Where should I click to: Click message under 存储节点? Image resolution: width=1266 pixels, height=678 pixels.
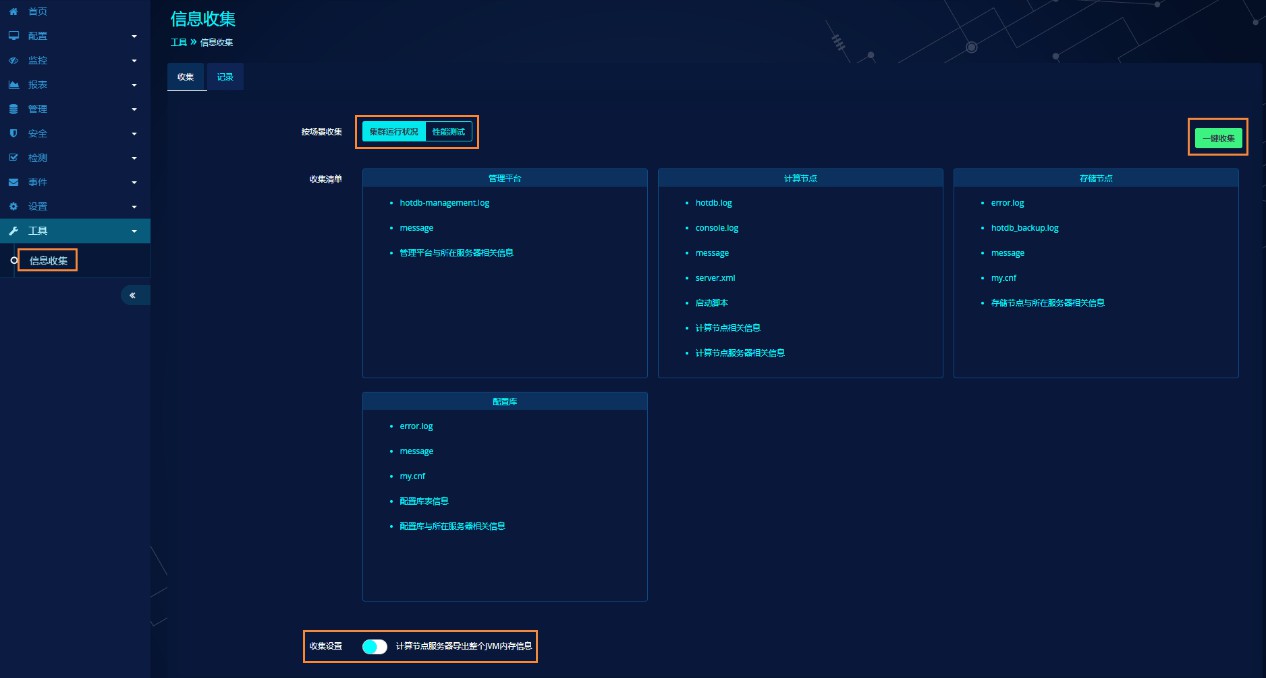pos(1007,253)
